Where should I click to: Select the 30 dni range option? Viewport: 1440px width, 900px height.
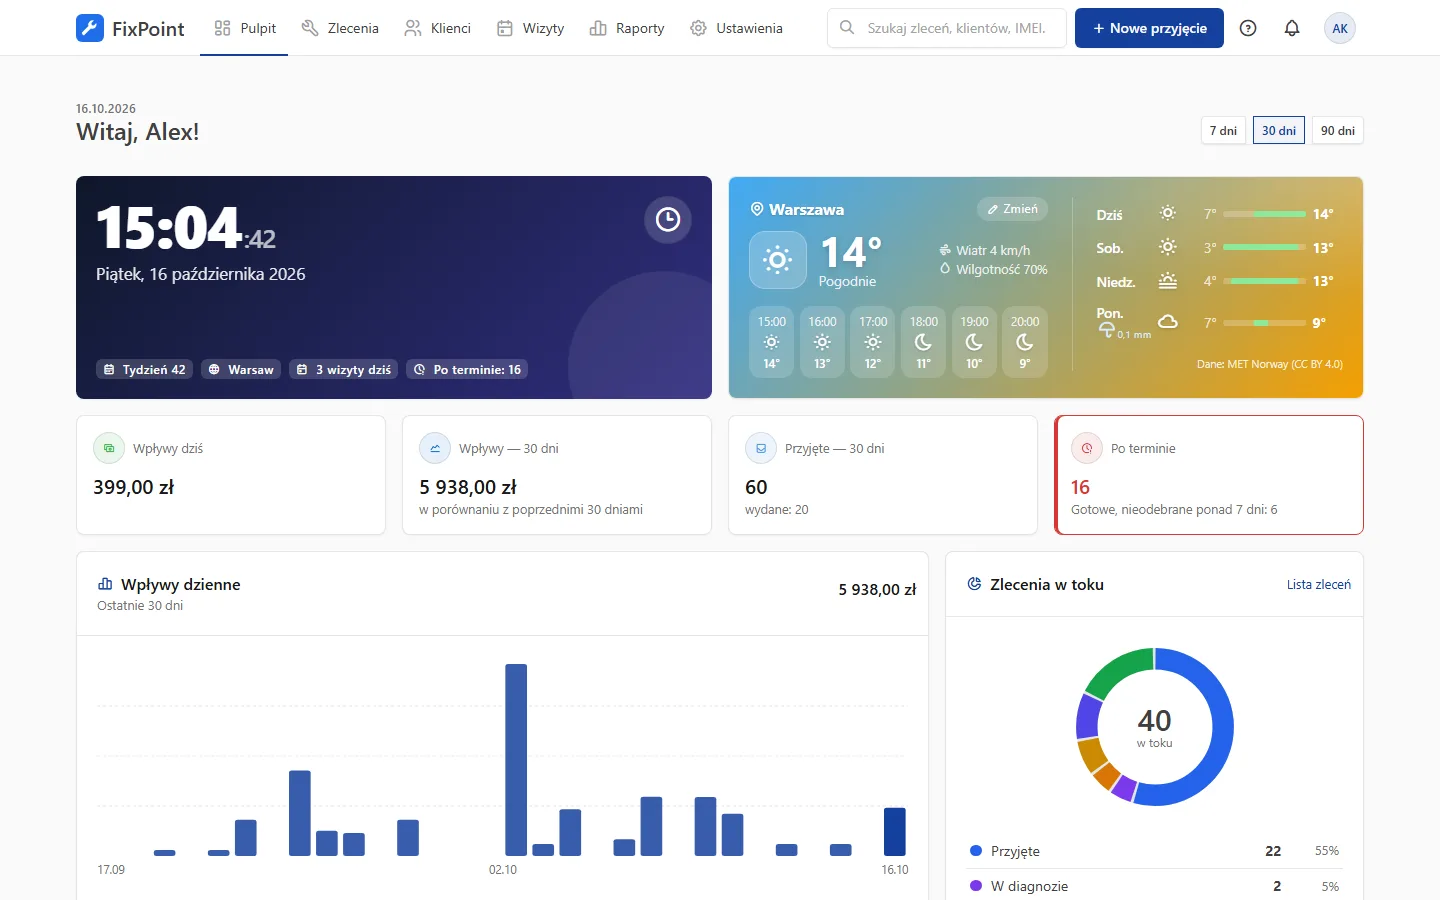[x=1279, y=130]
